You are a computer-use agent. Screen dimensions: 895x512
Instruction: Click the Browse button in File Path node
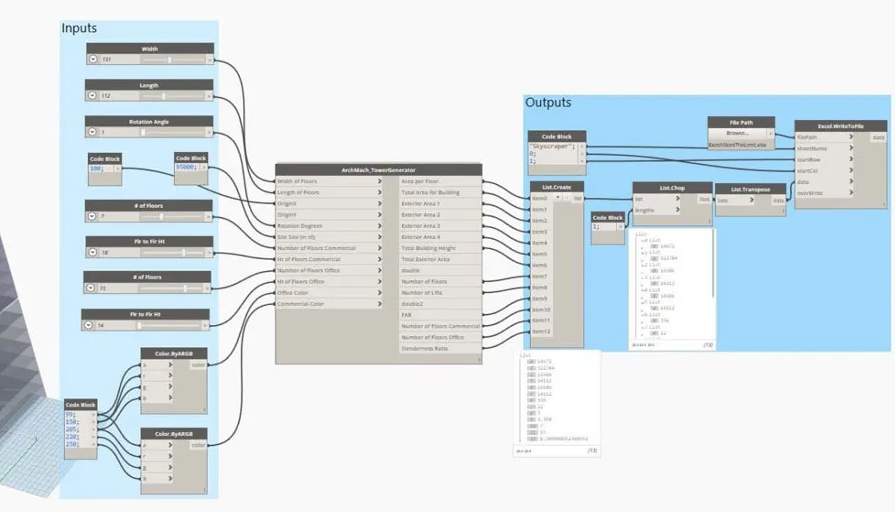point(737,133)
